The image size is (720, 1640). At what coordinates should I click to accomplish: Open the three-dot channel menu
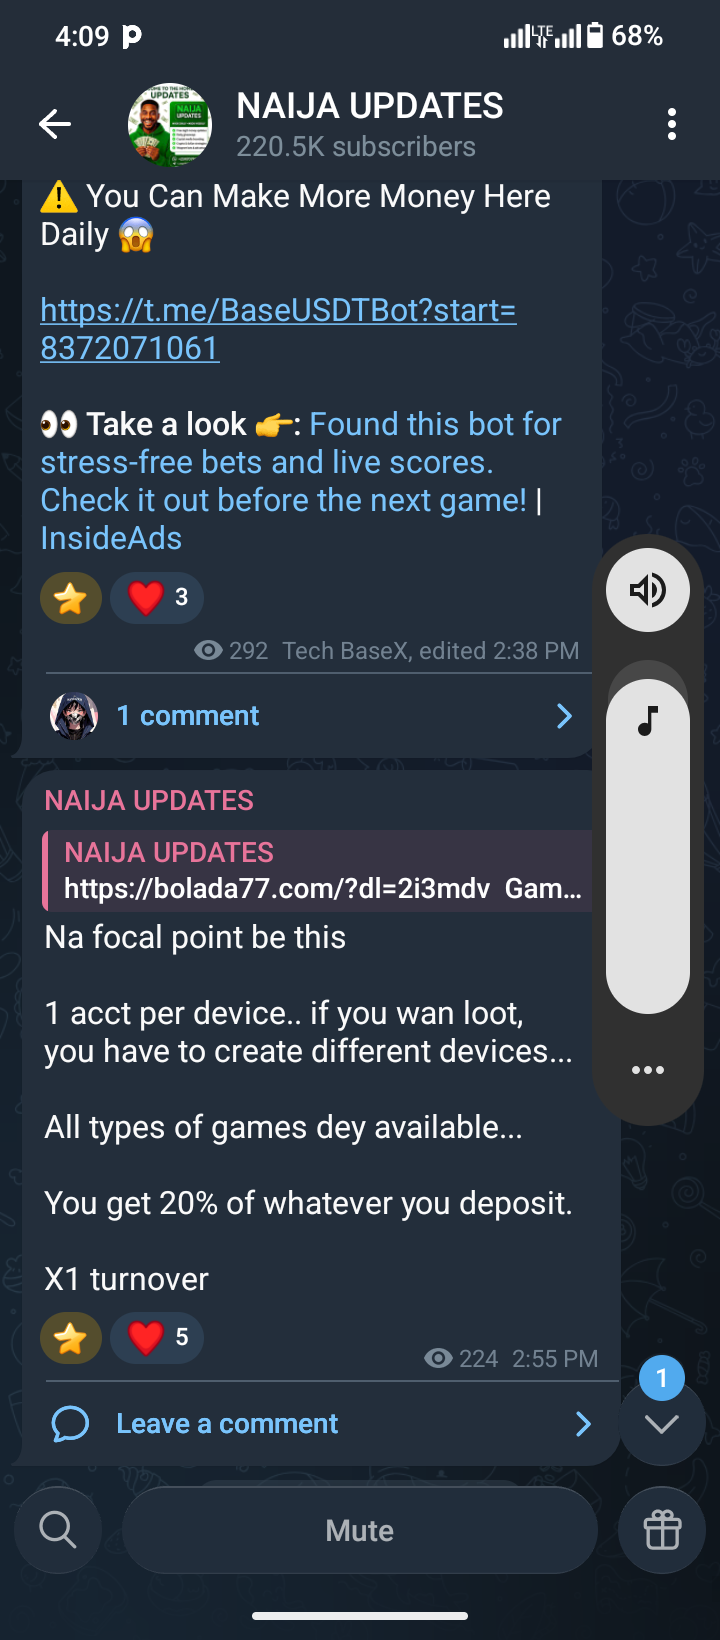[672, 124]
